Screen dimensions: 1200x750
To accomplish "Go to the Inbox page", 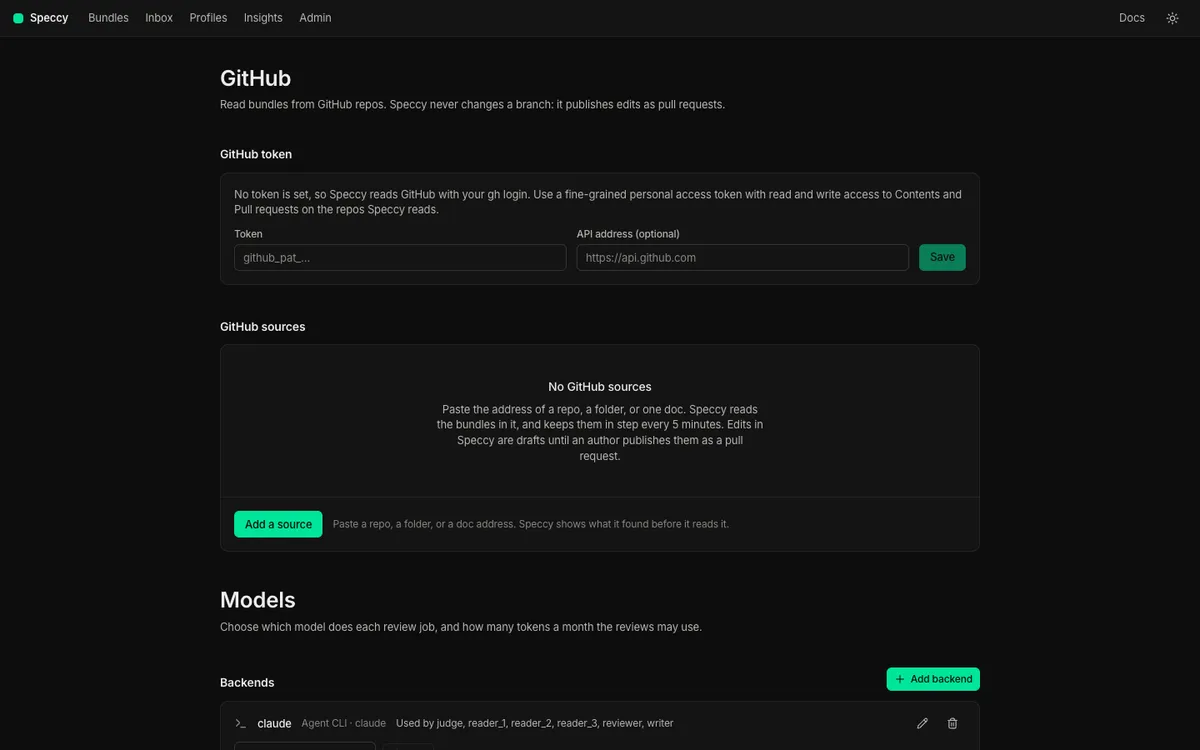I will (159, 18).
